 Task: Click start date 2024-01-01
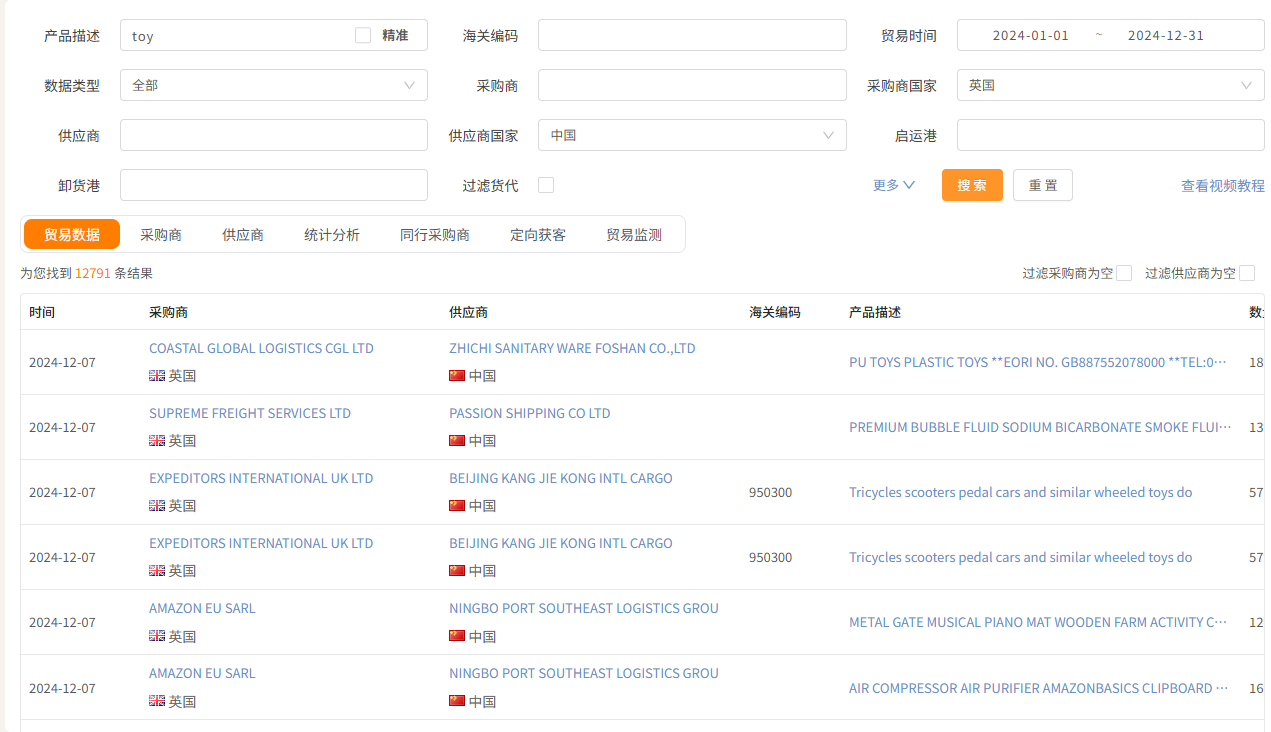[1031, 35]
